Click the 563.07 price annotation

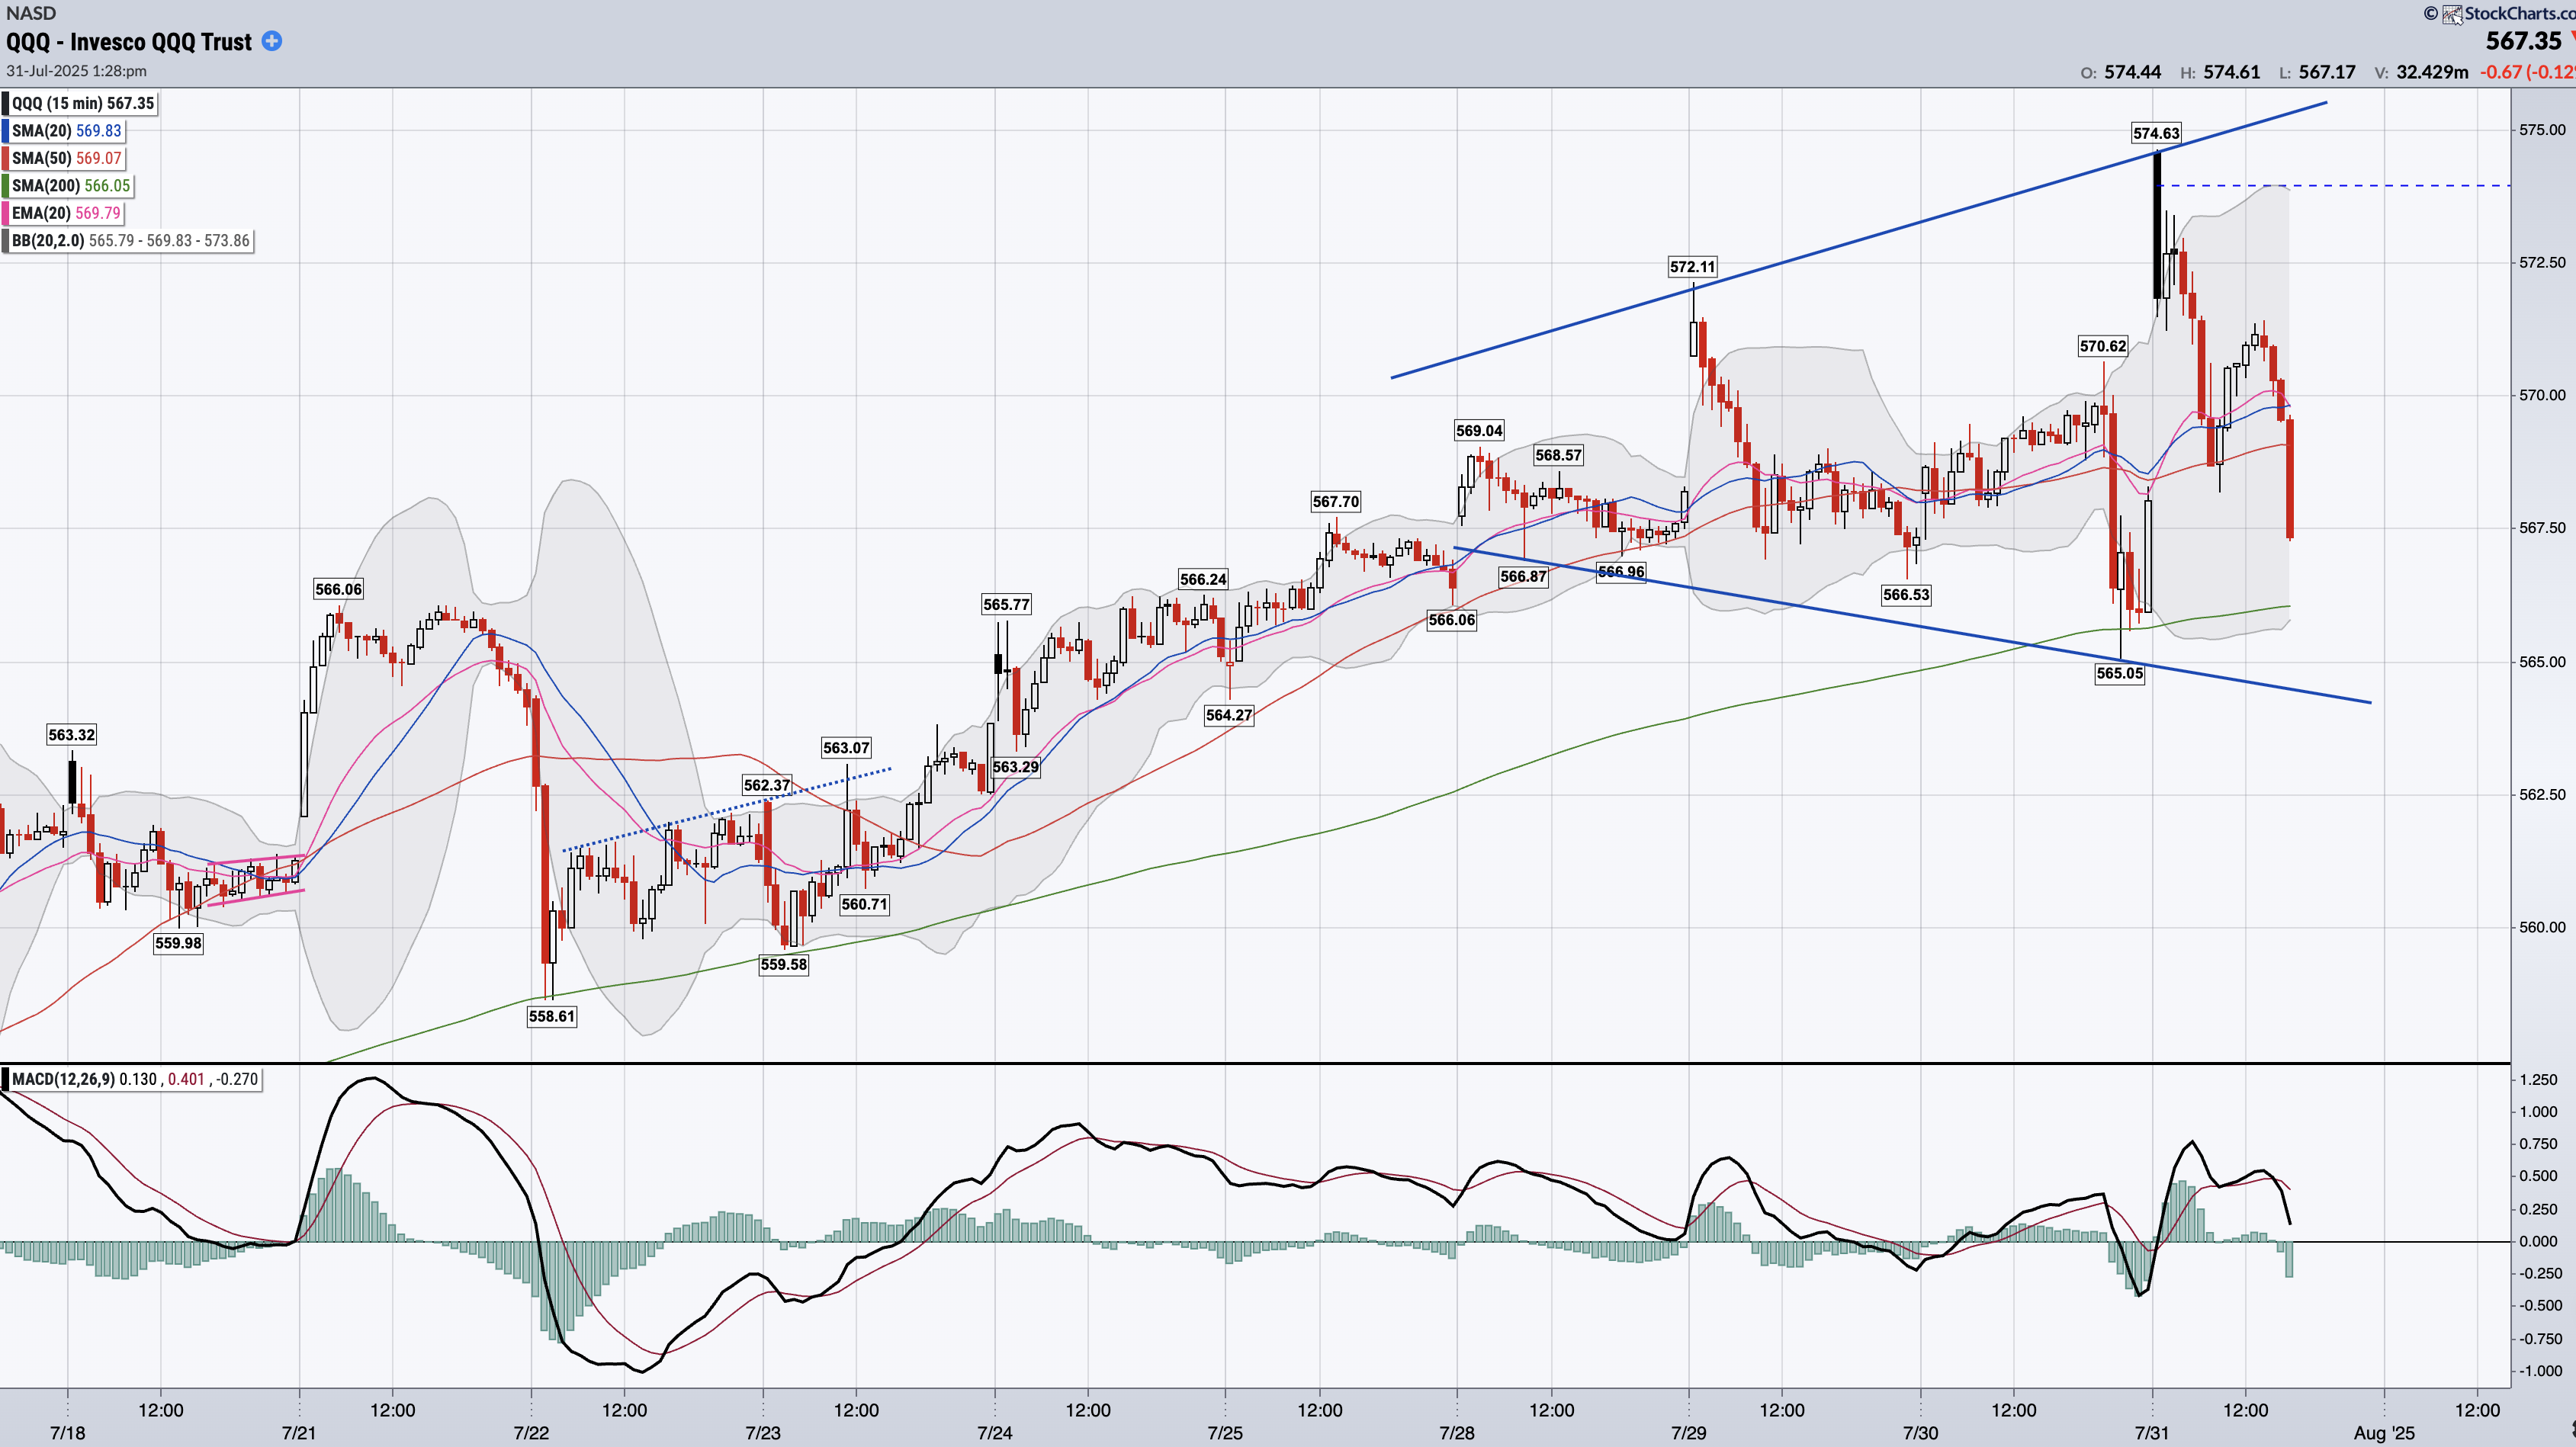tap(846, 748)
